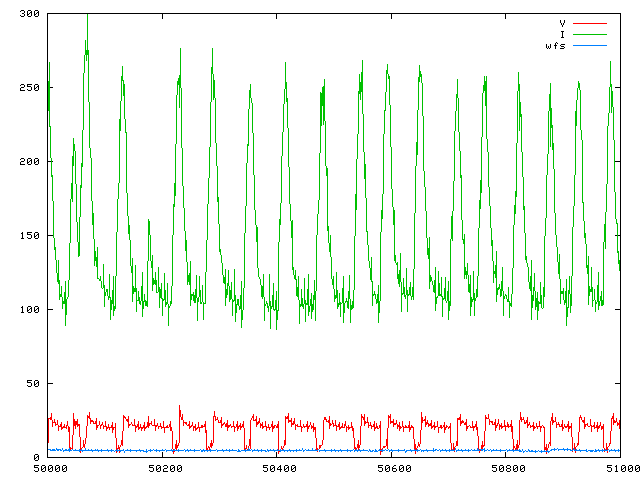Screen dimensions: 640x480
Task: Click the 150 y-axis tick label
Action: 28,236
